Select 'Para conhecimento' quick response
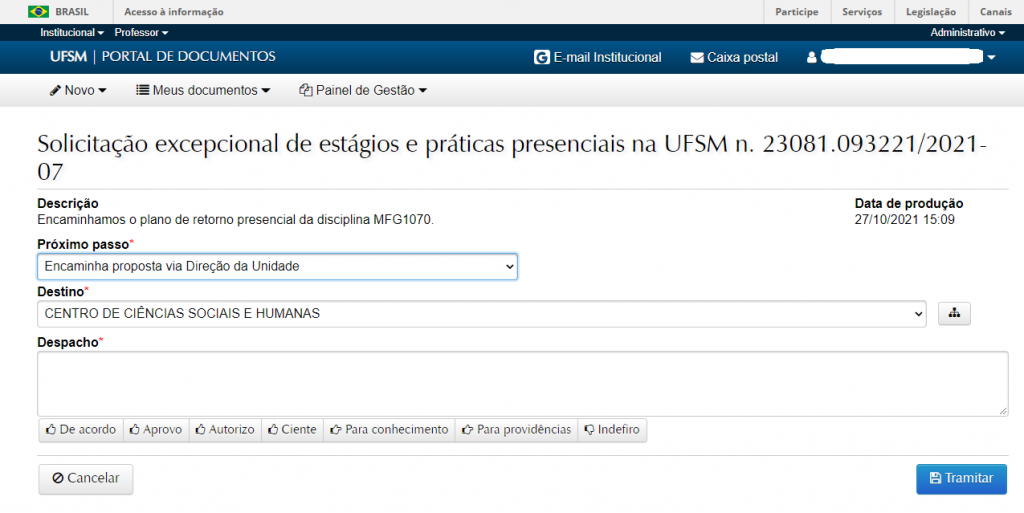This screenshot has height=513, width=1024. [x=389, y=430]
